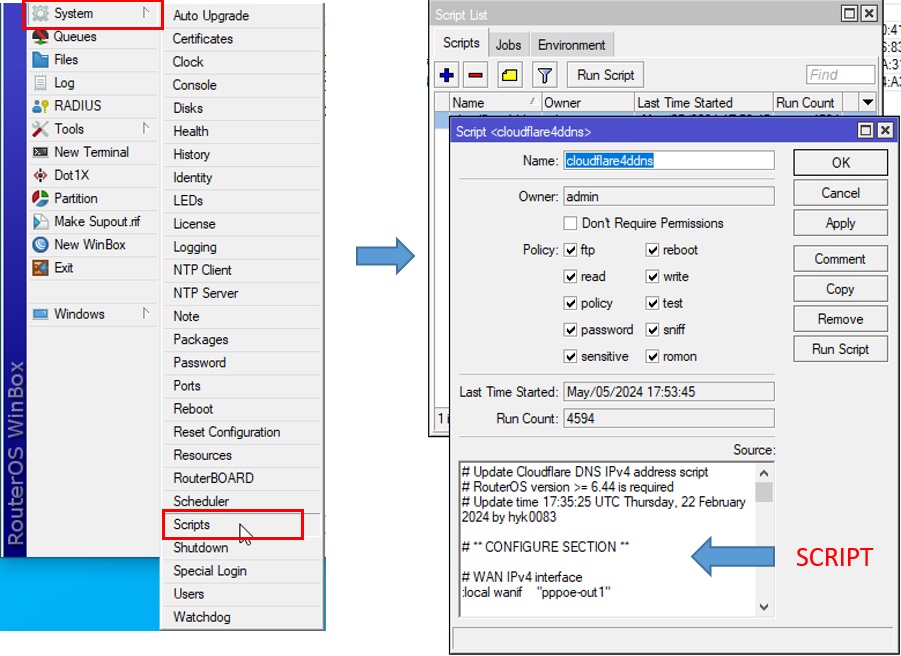This screenshot has height=656, width=901.
Task: Switch to the Jobs tab
Action: click(509, 45)
